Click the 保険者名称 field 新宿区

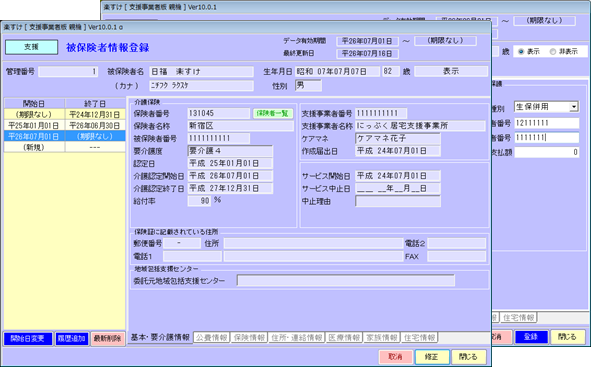pyautogui.click(x=240, y=126)
